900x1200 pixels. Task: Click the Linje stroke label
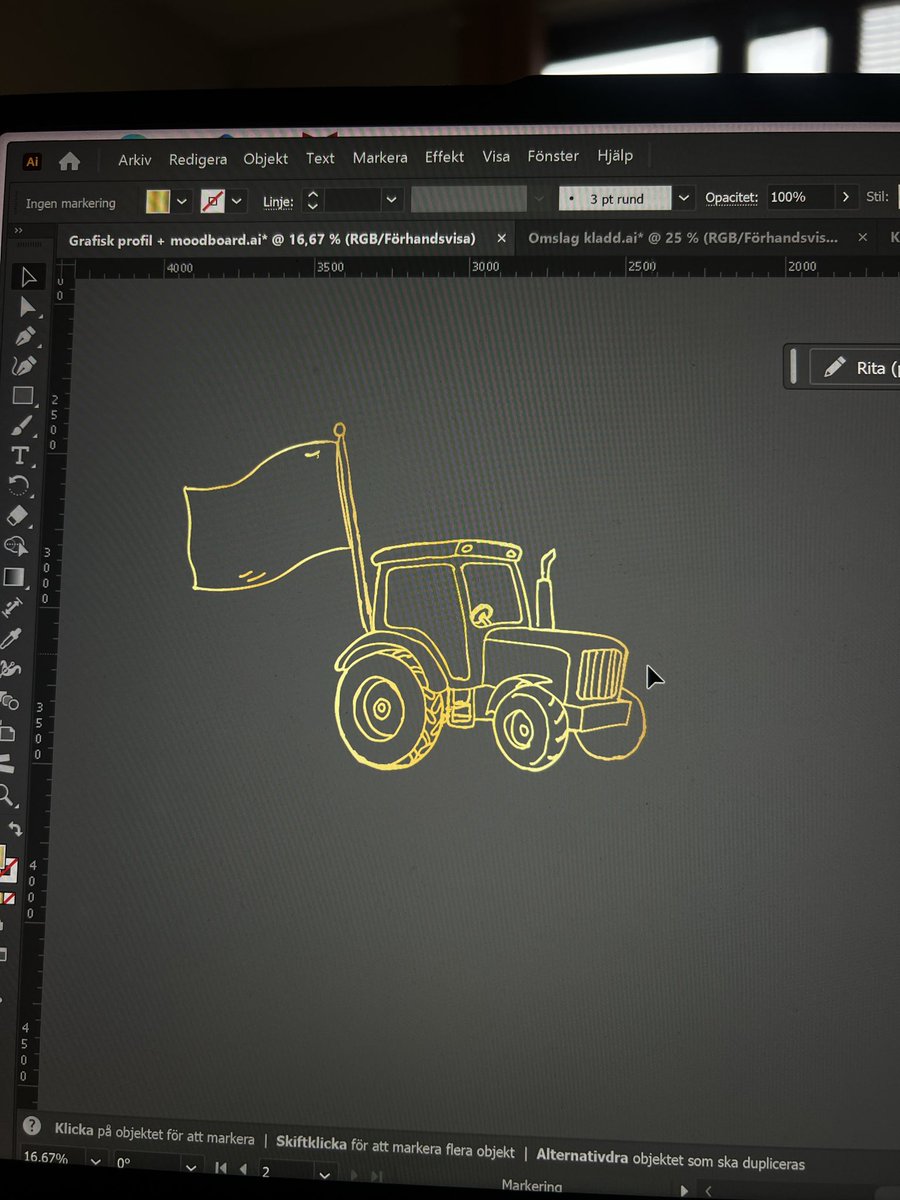pyautogui.click(x=278, y=201)
